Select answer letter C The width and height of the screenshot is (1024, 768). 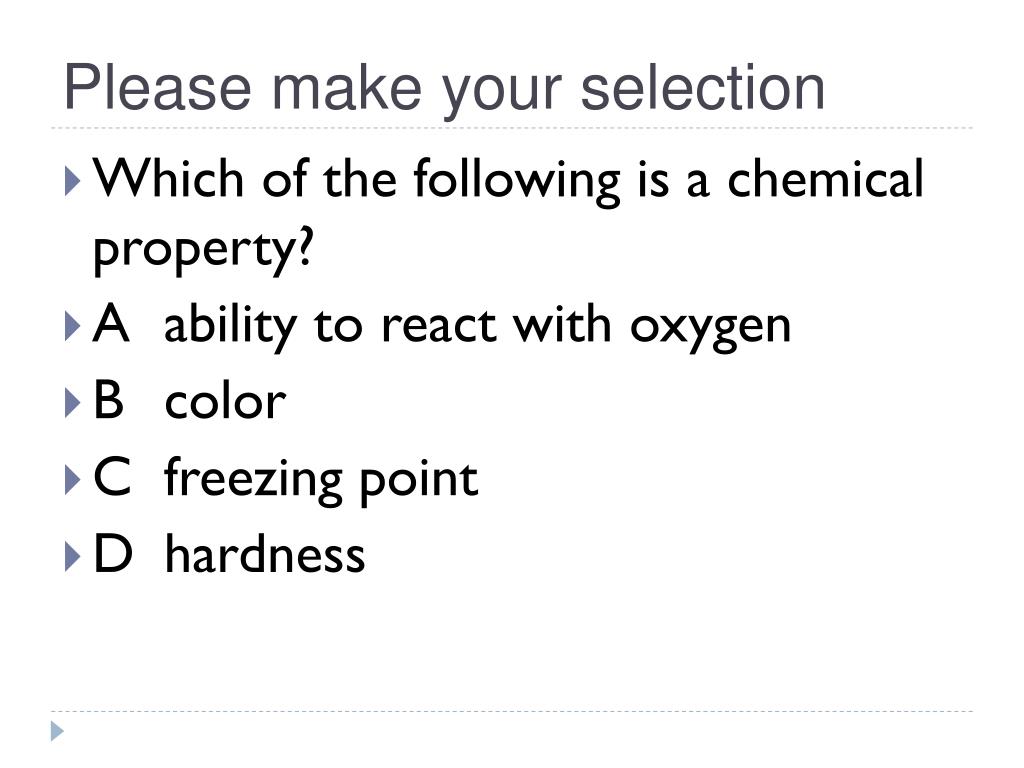[x=112, y=476]
